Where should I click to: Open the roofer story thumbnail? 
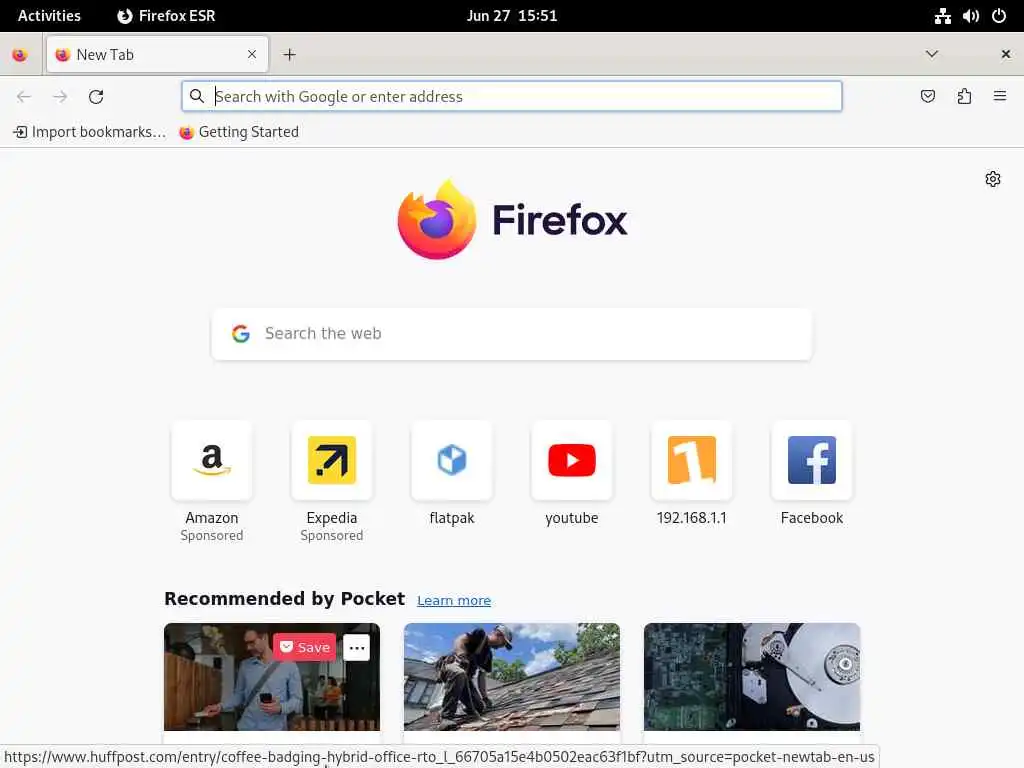[x=512, y=677]
